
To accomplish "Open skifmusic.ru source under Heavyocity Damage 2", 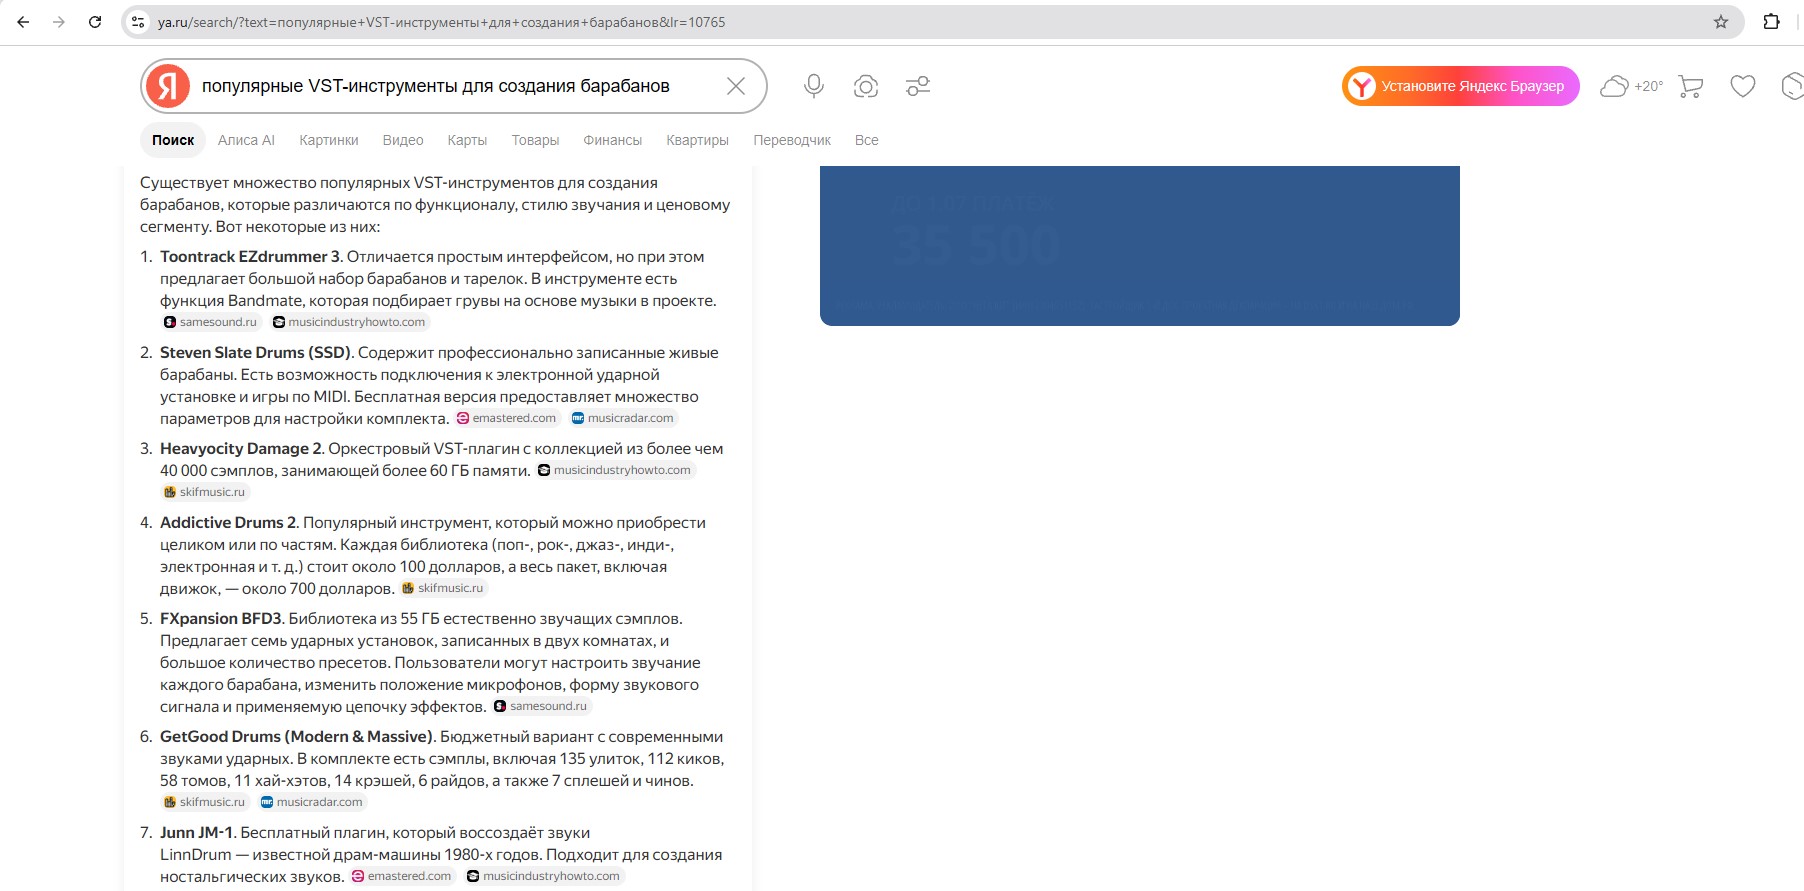I will 204,492.
